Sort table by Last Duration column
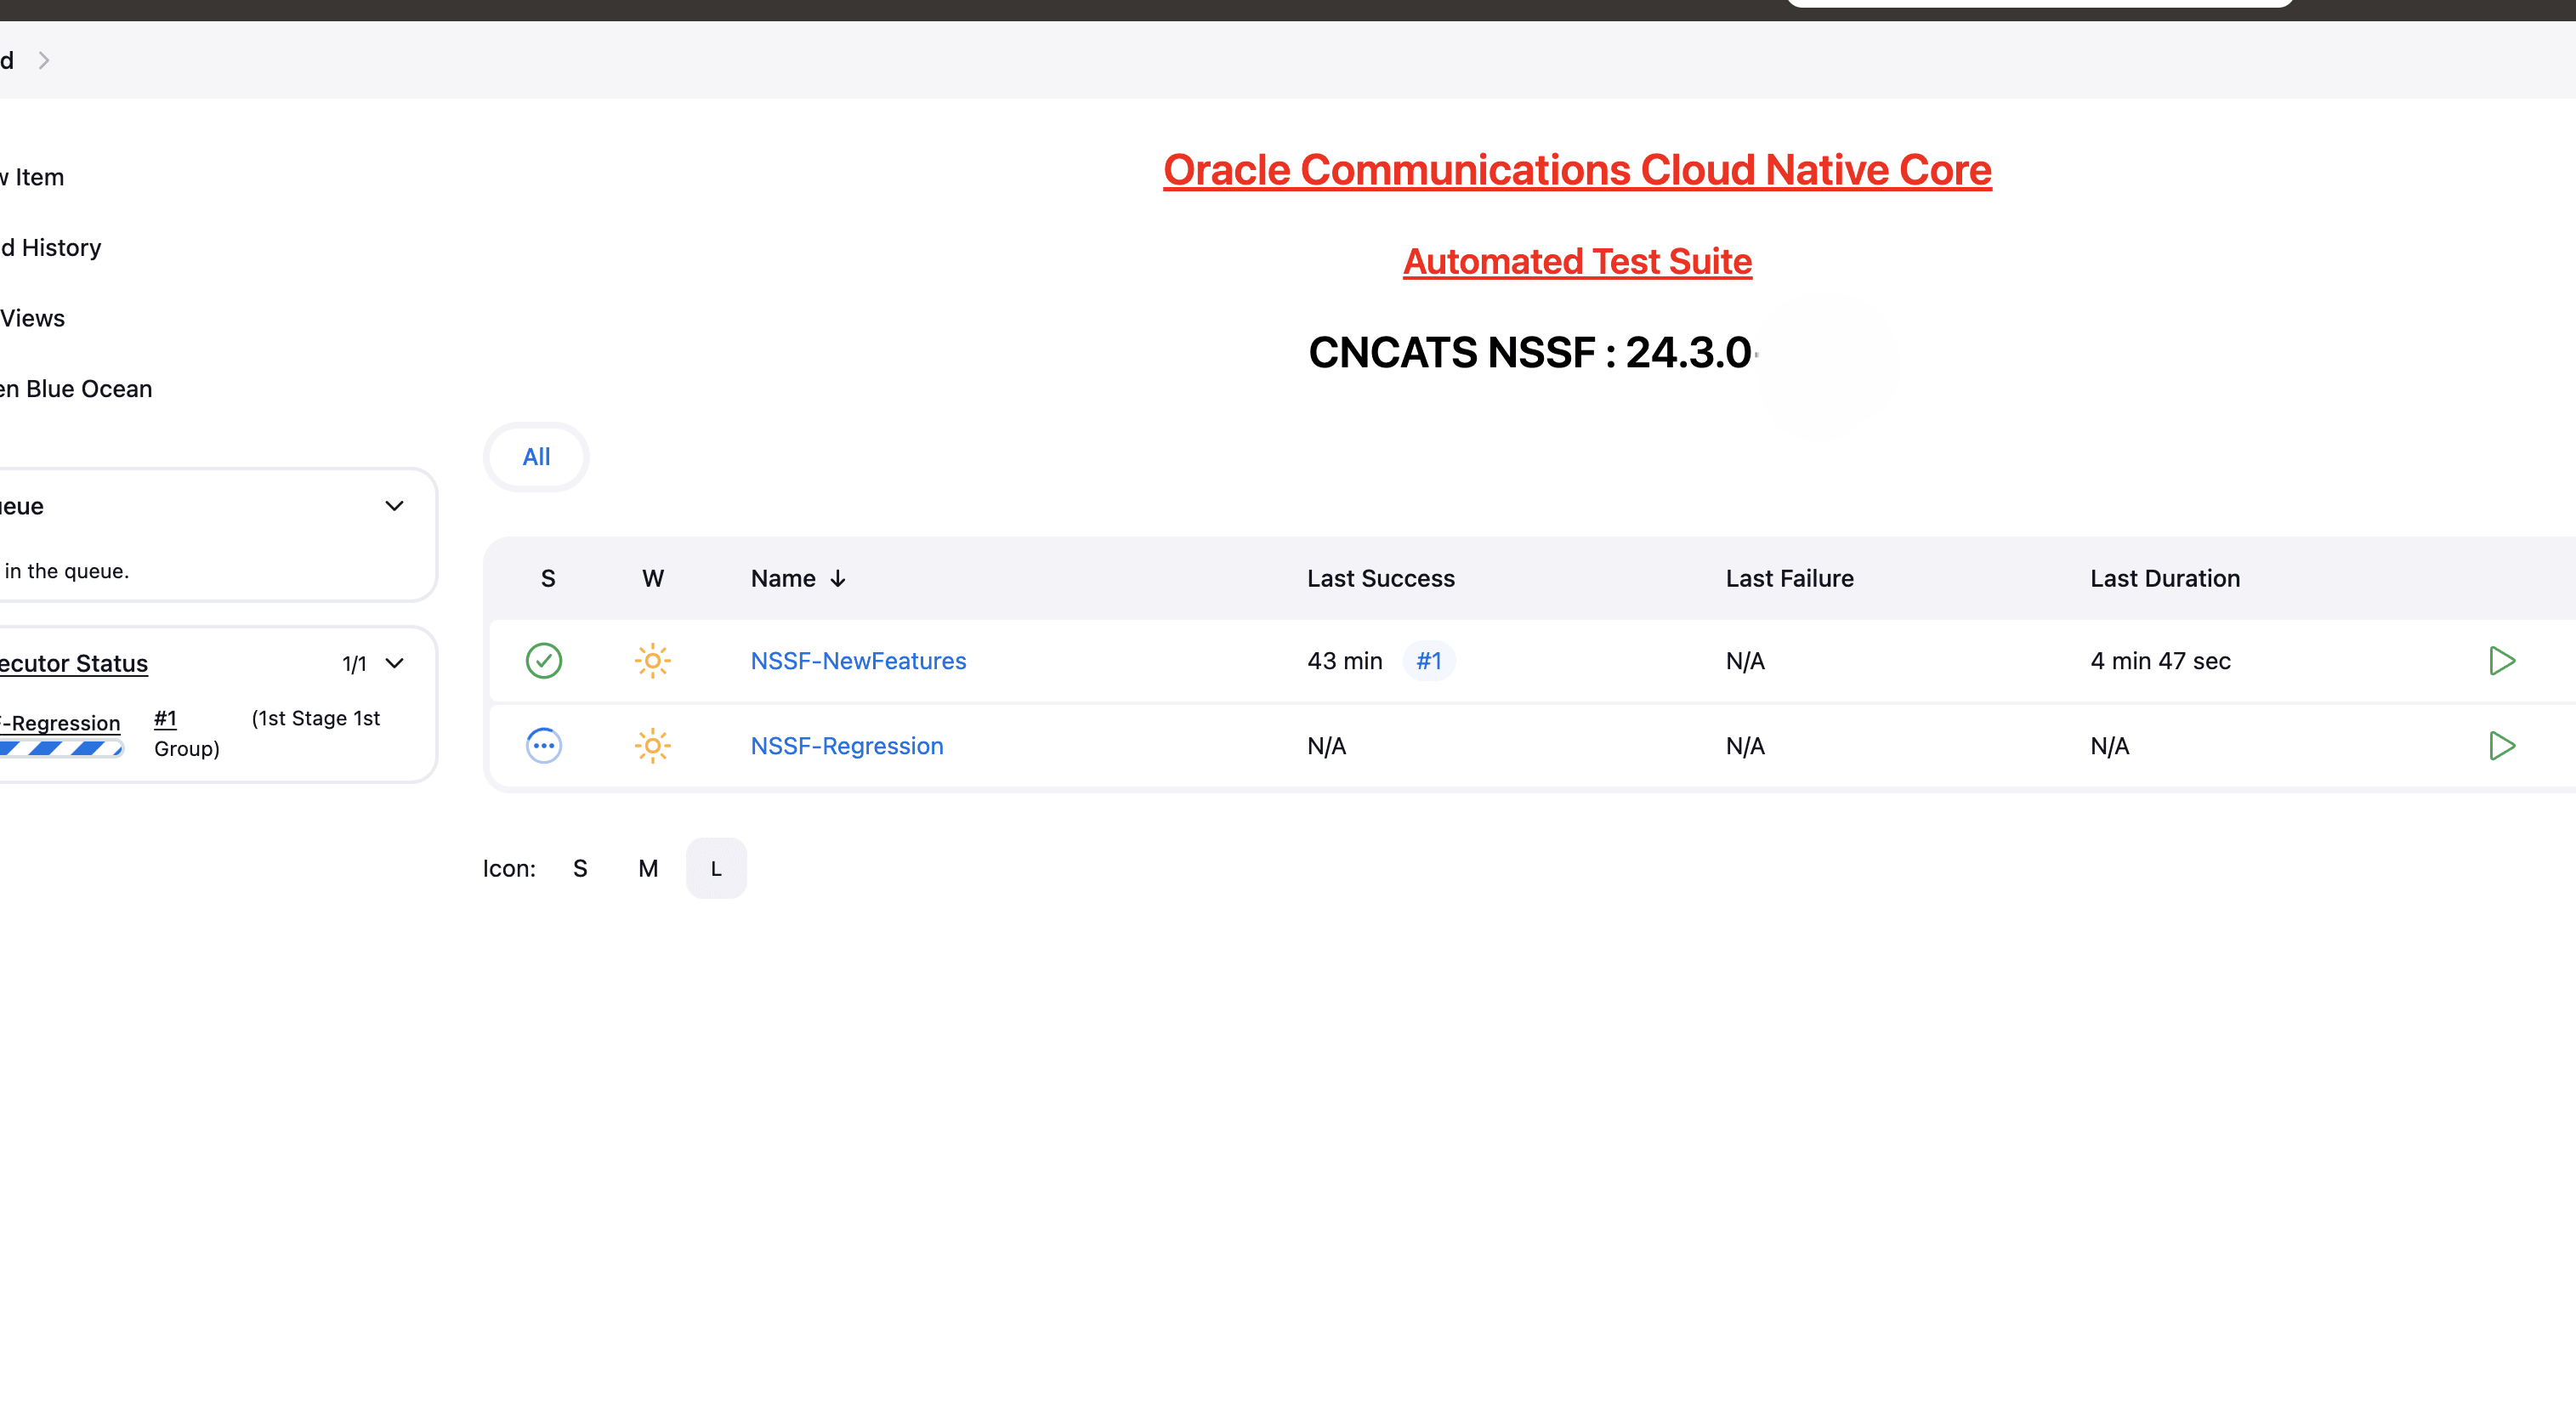The image size is (2576, 1426). (x=2164, y=578)
